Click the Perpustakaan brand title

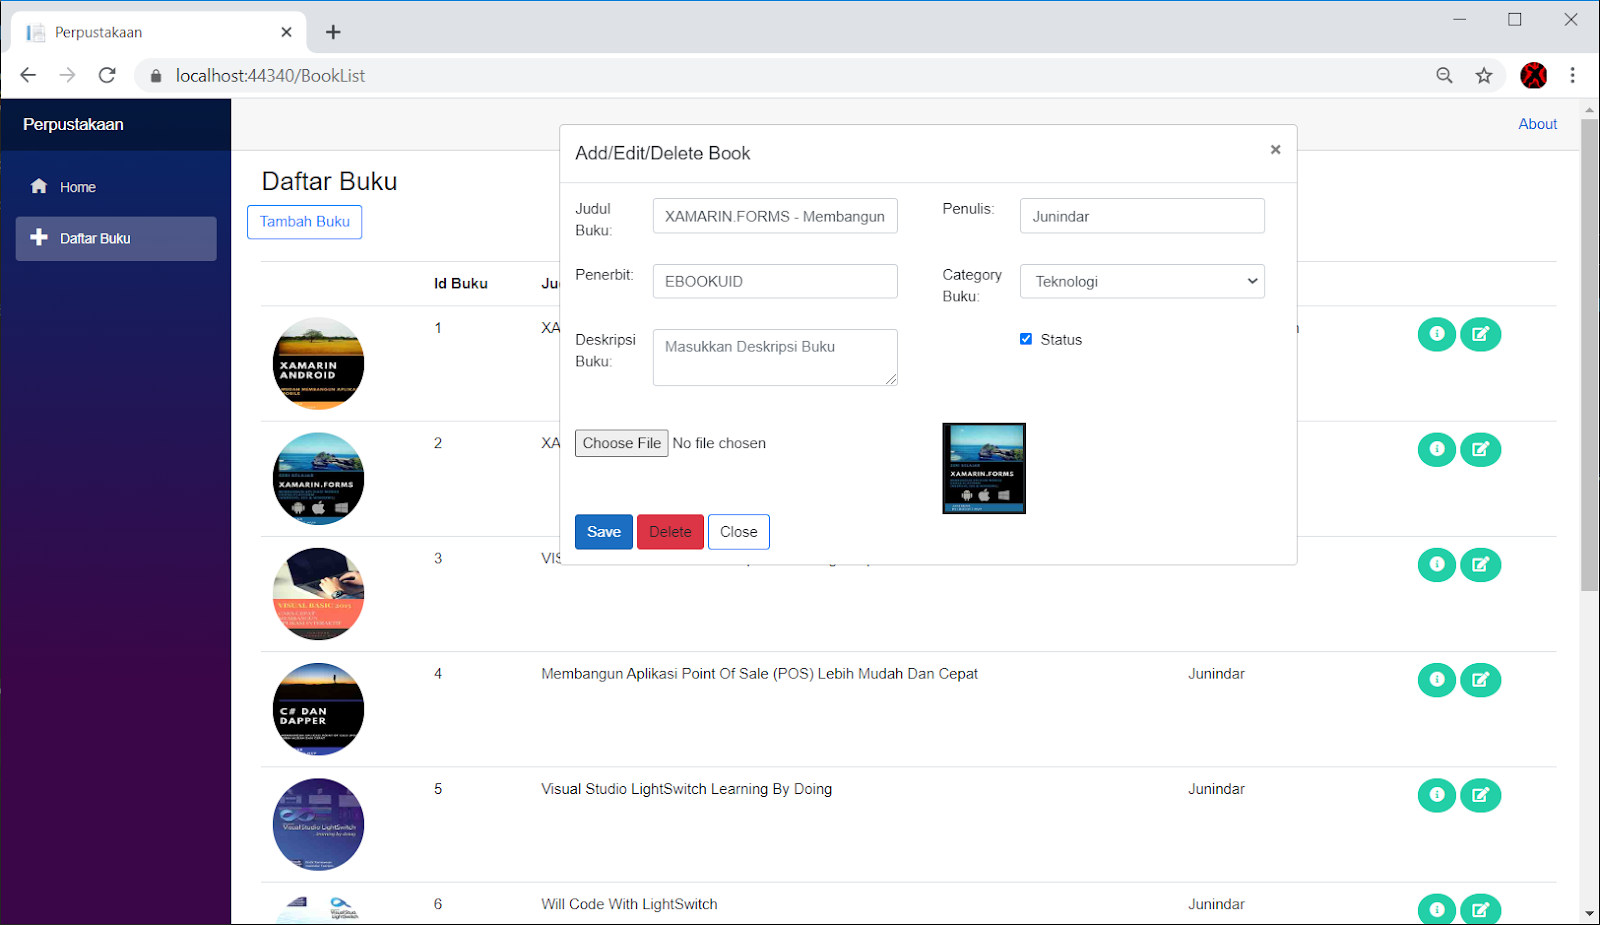point(73,124)
